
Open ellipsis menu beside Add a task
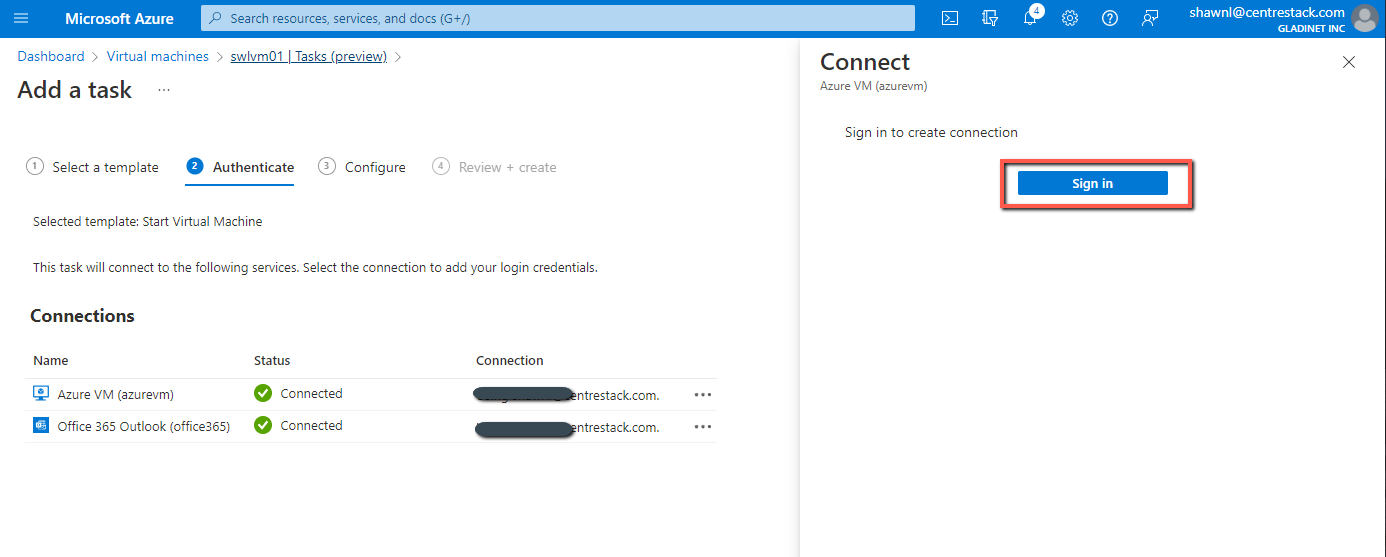164,90
